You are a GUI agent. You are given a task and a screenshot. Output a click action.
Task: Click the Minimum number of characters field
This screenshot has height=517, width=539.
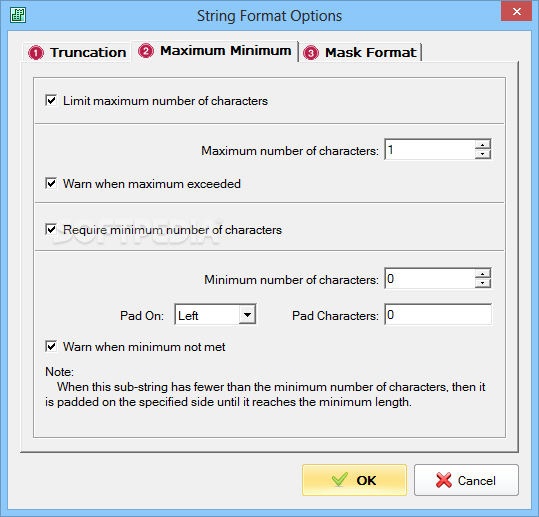pos(430,278)
